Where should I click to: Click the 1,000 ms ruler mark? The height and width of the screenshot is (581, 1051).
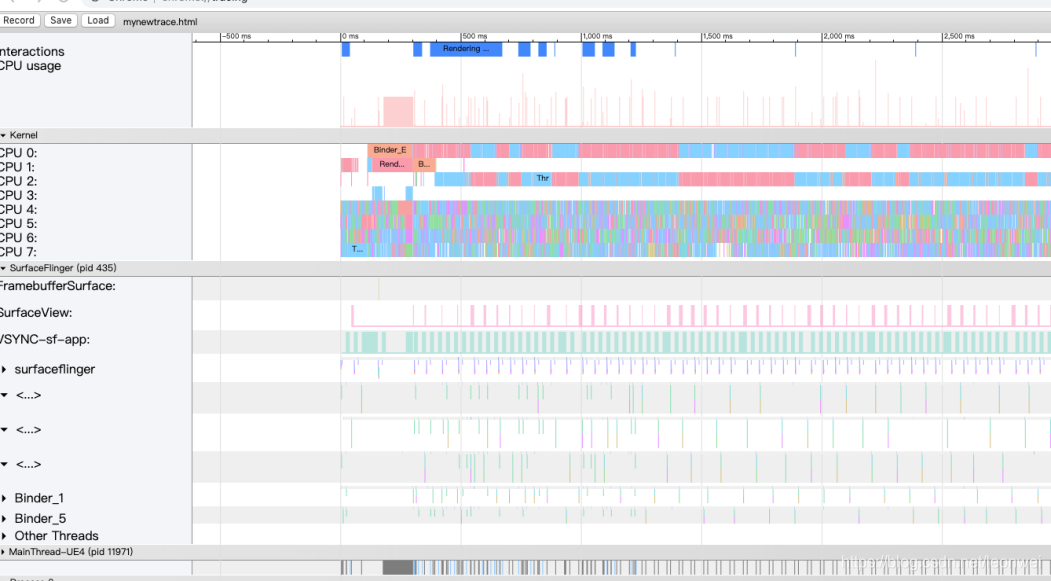[x=597, y=37]
